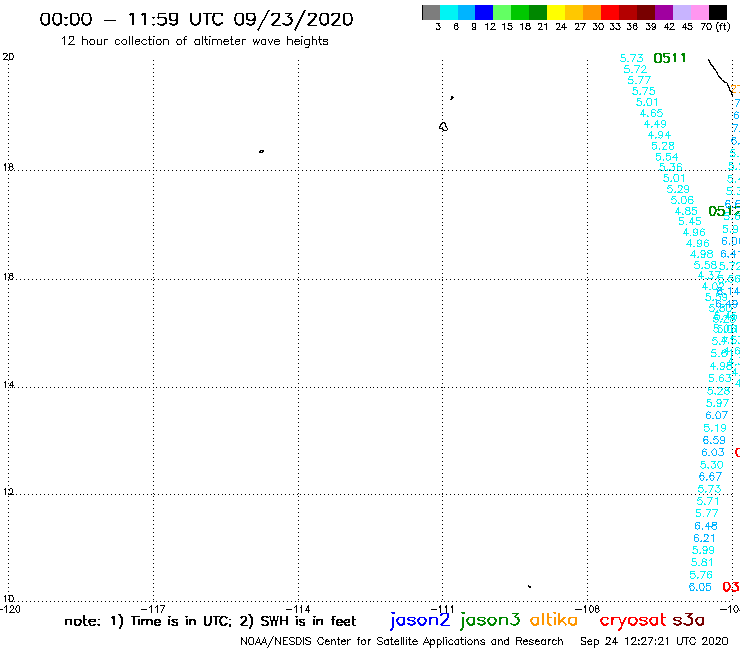Screen dimensions: 740x650
Task: Click the NOAA/NESDIS credit line
Action: pyautogui.click(x=402, y=641)
